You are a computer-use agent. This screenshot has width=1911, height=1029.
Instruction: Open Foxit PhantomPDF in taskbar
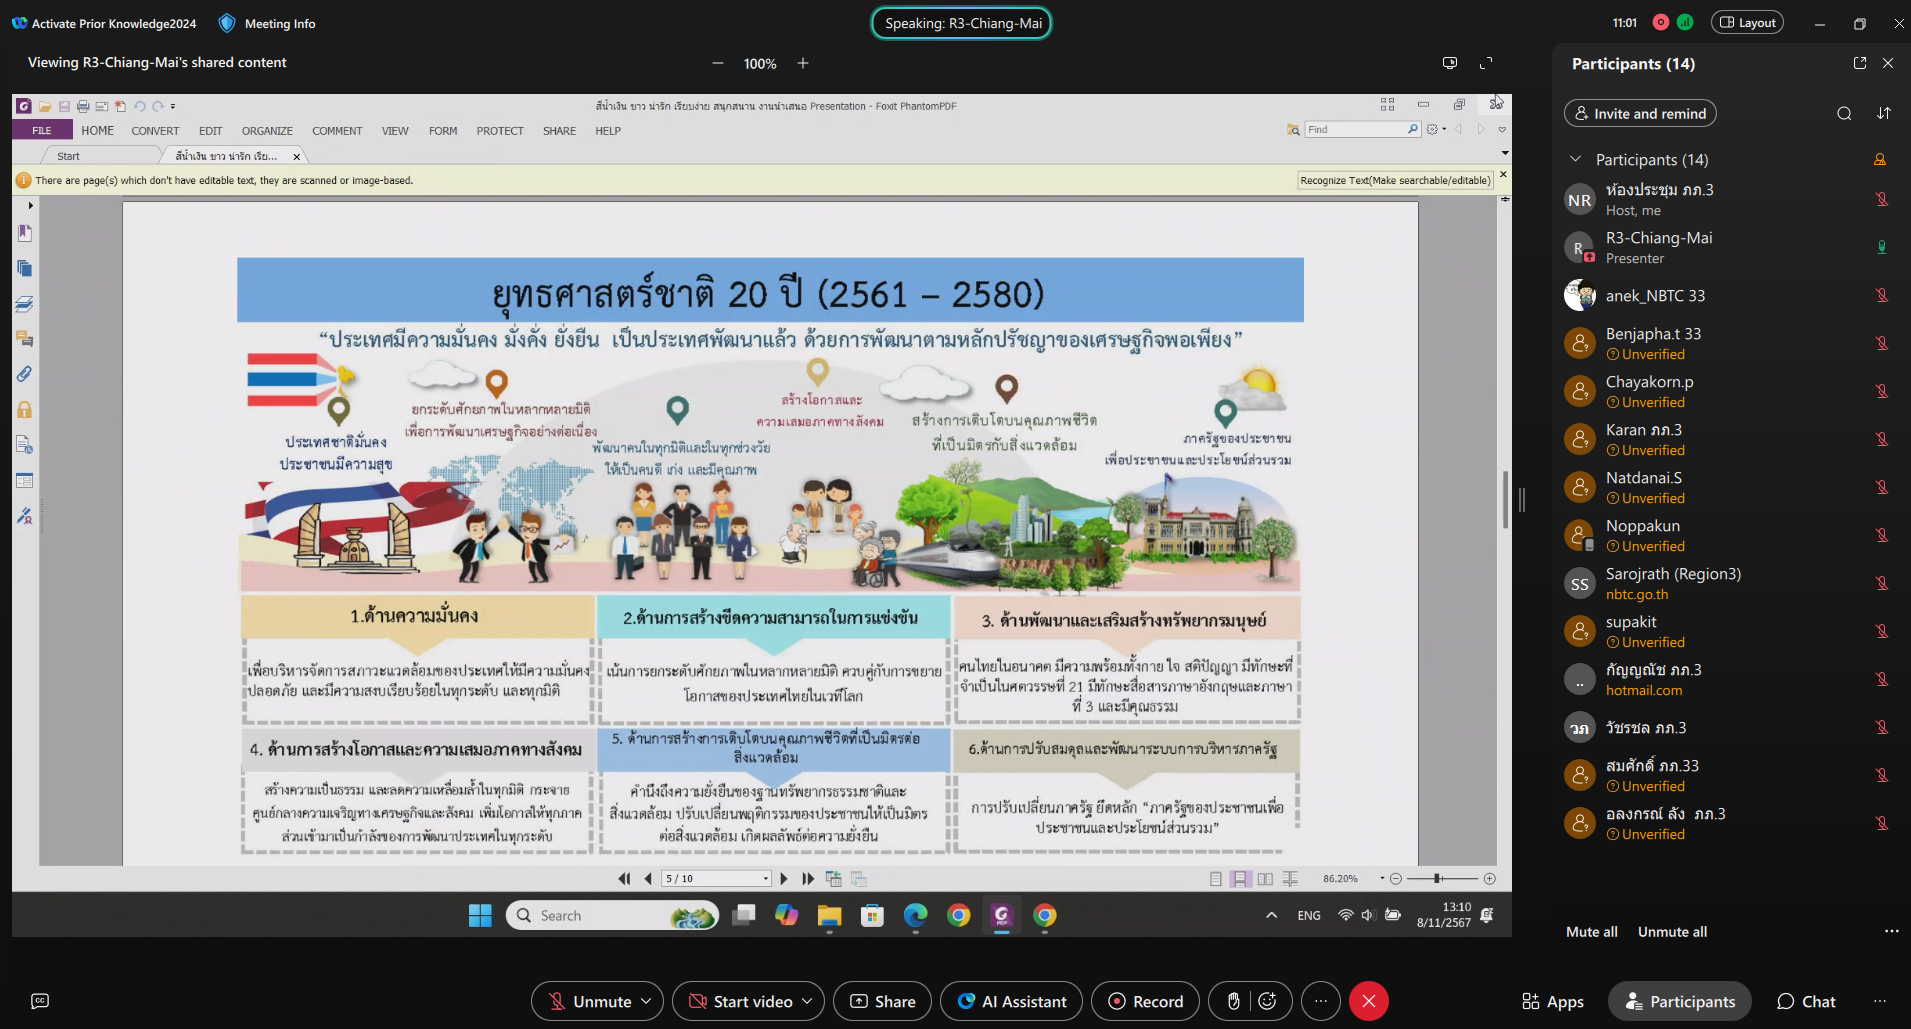tap(1001, 915)
